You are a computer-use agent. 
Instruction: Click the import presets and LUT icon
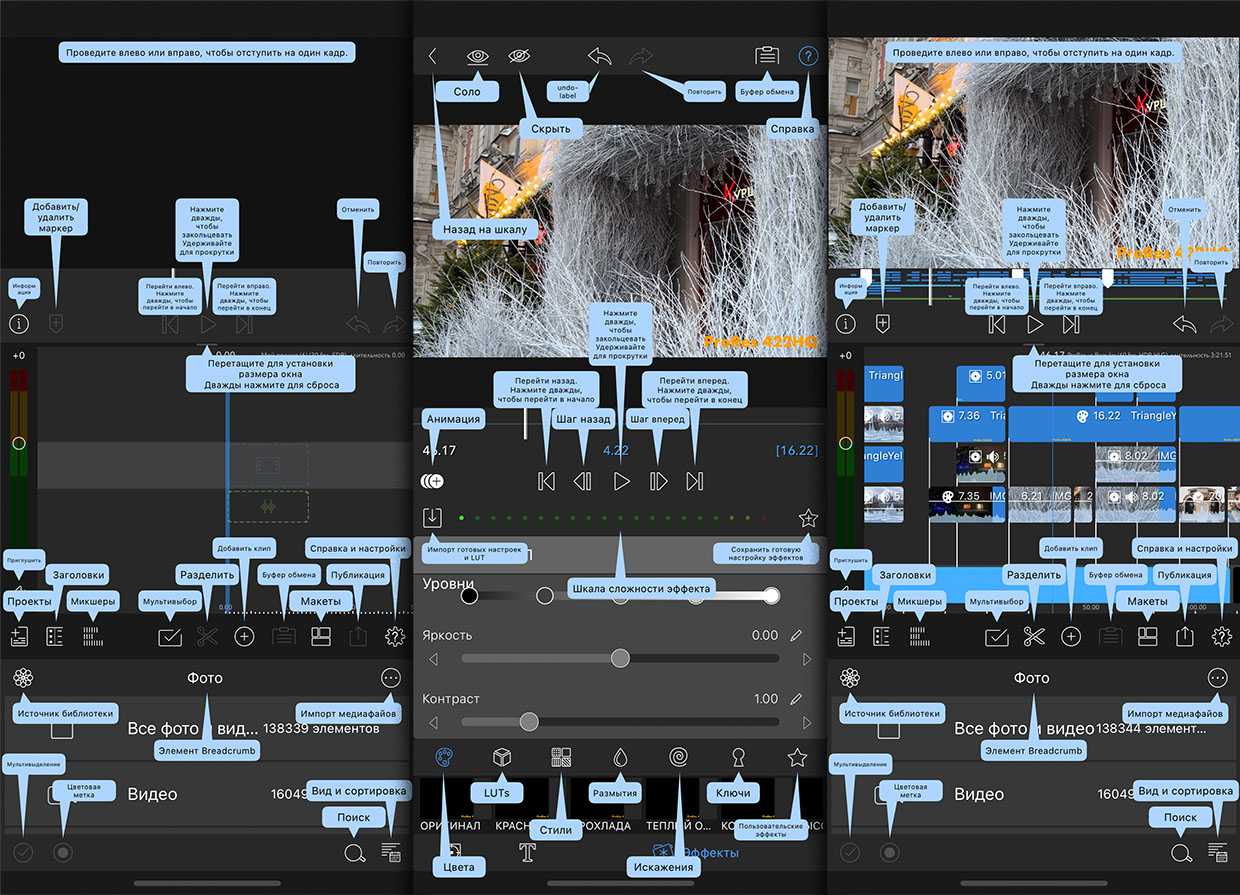pyautogui.click(x=432, y=517)
